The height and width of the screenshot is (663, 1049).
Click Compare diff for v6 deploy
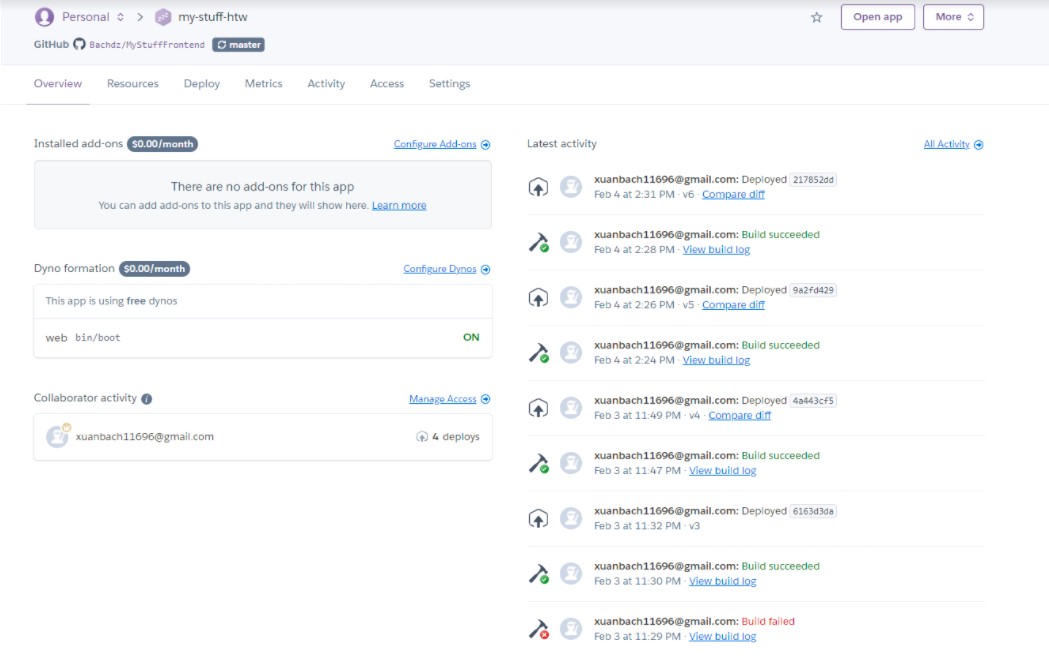click(733, 194)
